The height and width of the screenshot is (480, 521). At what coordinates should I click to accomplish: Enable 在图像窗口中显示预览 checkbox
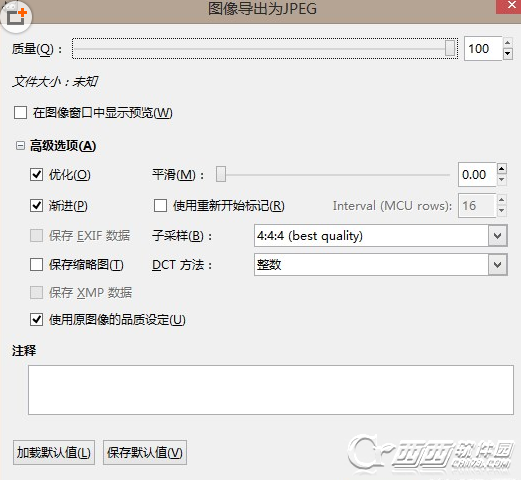pyautogui.click(x=20, y=112)
